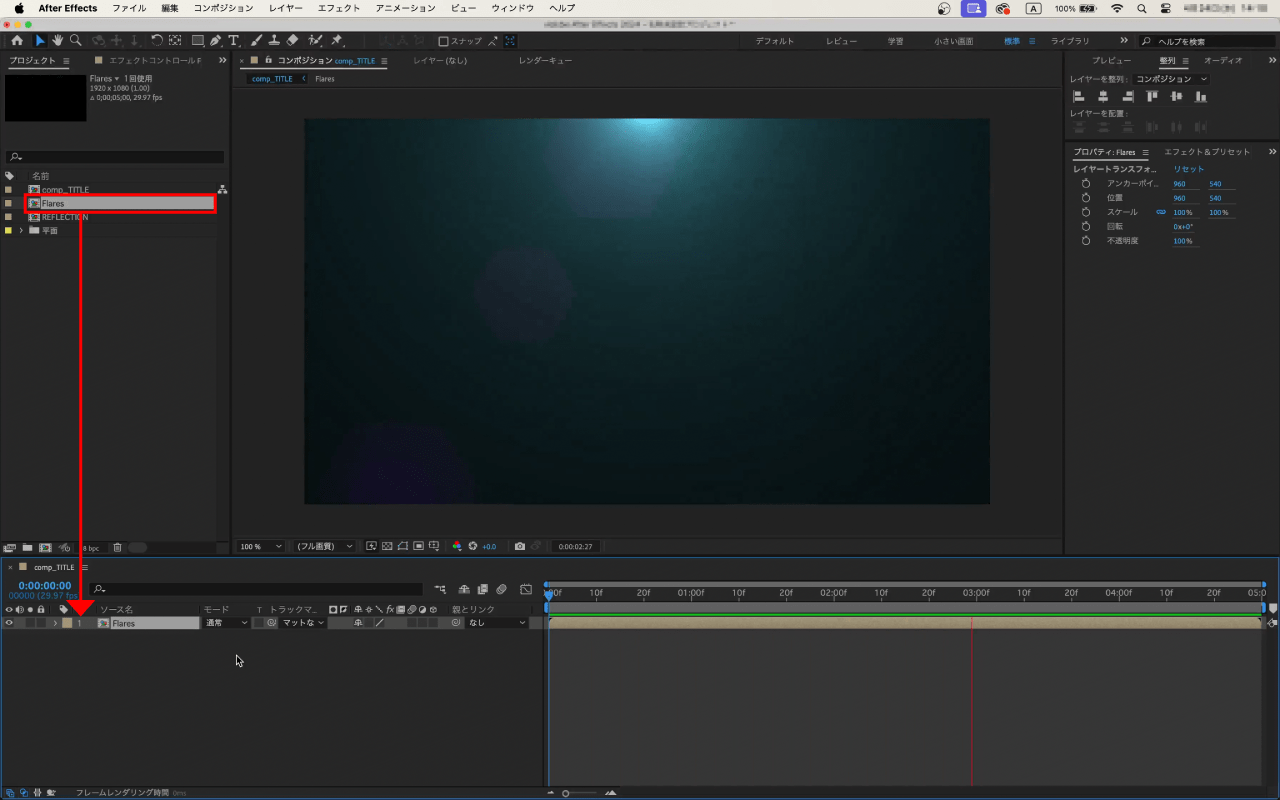This screenshot has width=1280, height=800.
Task: Select the Eraser tool
Action: click(x=292, y=41)
